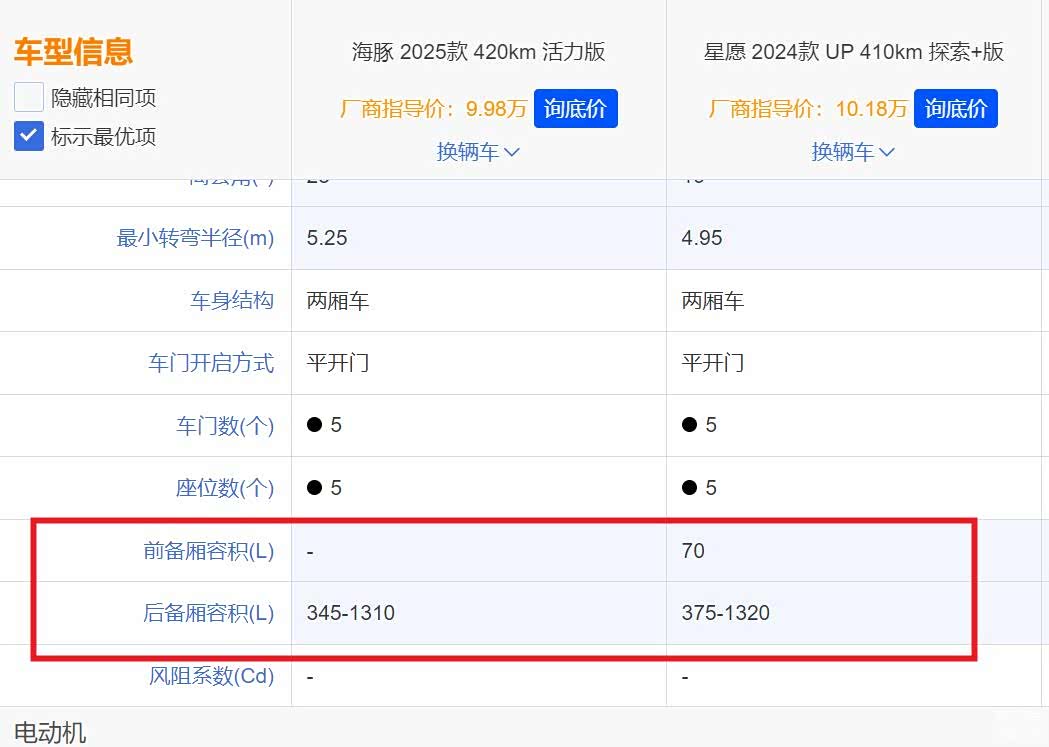The image size is (1049, 747).
Task: Click the 车型信息 heading
Action: pos(73,52)
